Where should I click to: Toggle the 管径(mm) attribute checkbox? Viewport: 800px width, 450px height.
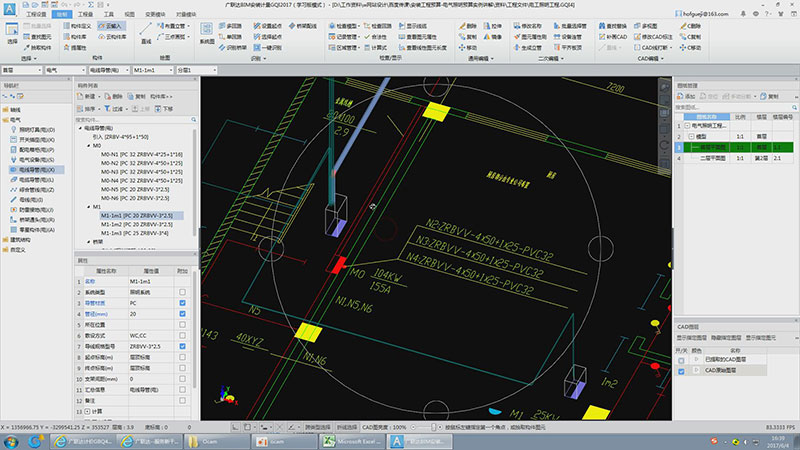point(181,314)
